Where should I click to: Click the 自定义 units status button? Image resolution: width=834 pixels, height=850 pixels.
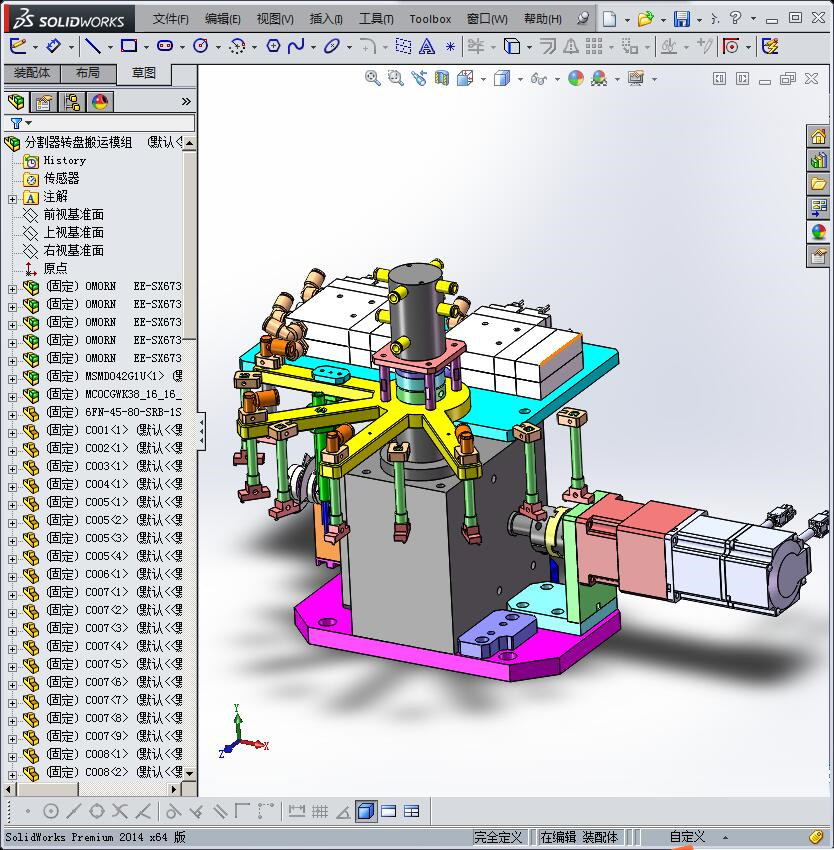687,837
